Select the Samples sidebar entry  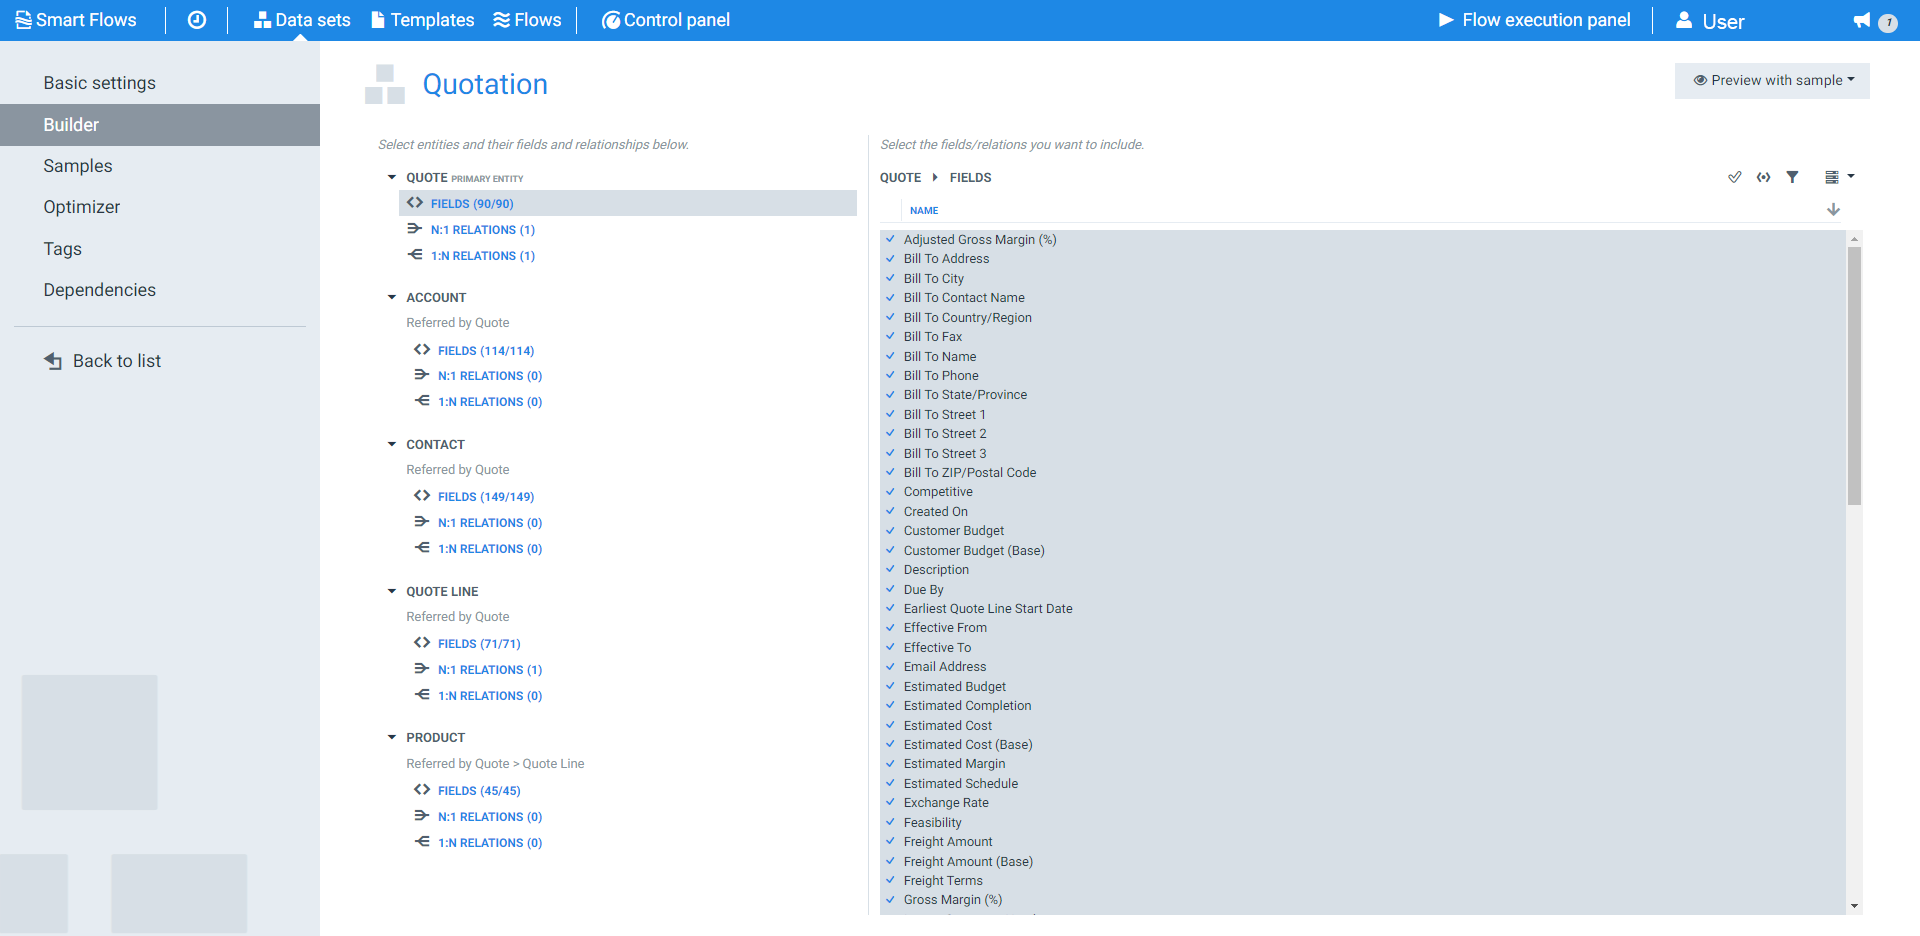point(78,165)
